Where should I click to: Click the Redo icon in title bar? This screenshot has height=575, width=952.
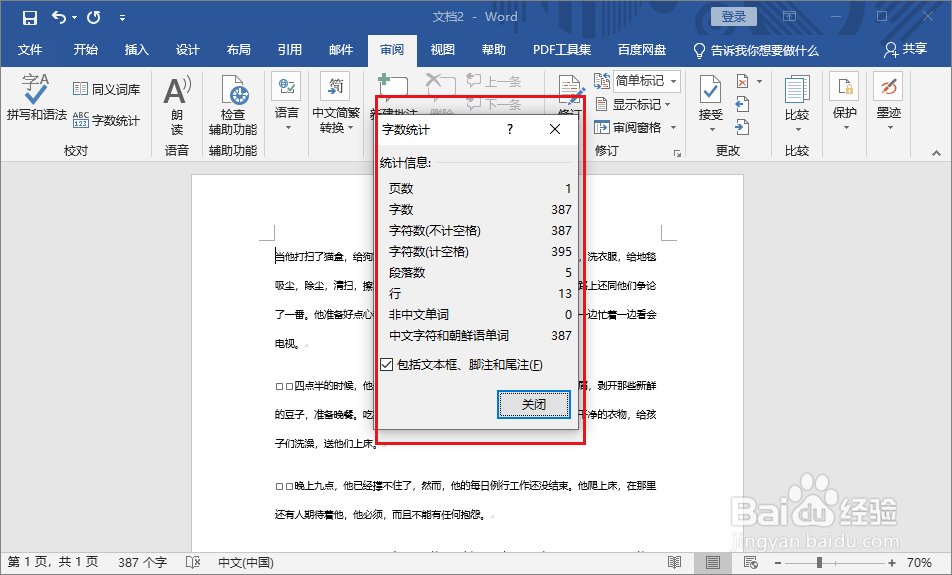click(x=94, y=18)
